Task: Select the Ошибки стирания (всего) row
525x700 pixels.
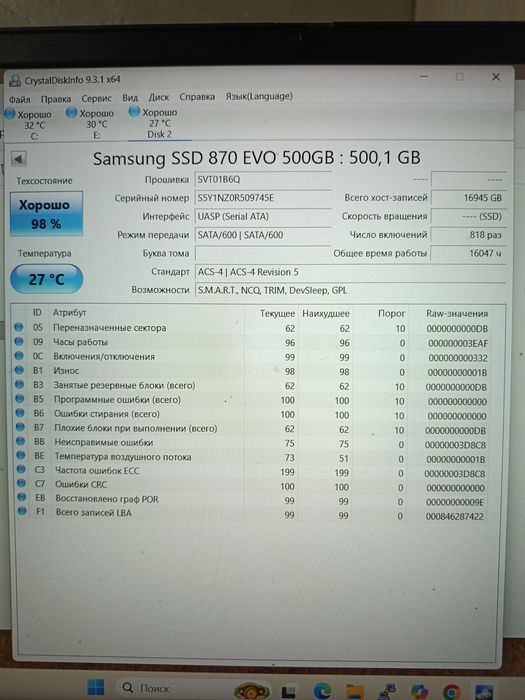Action: click(x=251, y=414)
